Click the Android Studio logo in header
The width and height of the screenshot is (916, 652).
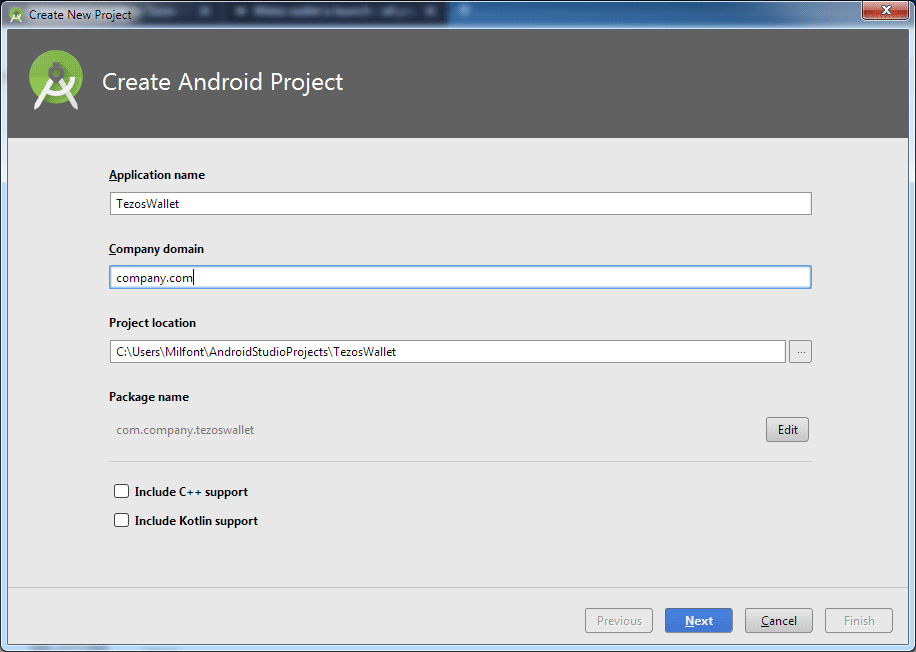click(x=56, y=81)
